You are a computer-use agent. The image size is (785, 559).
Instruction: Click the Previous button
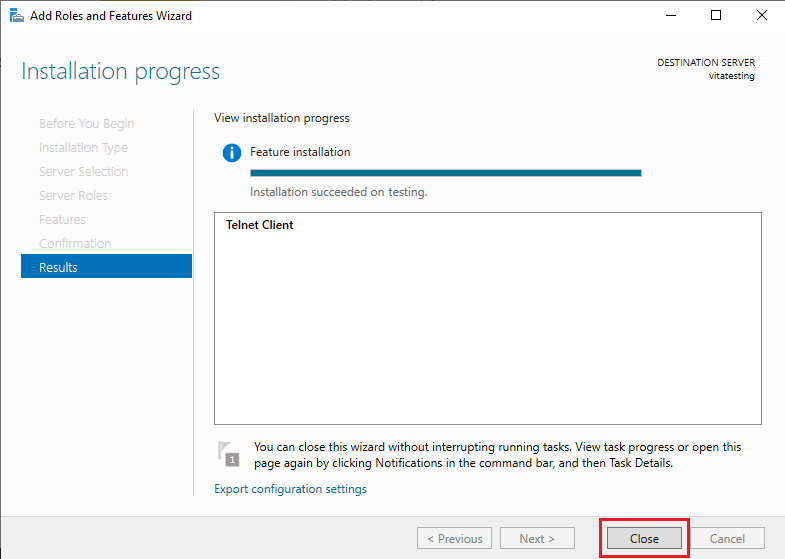[x=454, y=538]
